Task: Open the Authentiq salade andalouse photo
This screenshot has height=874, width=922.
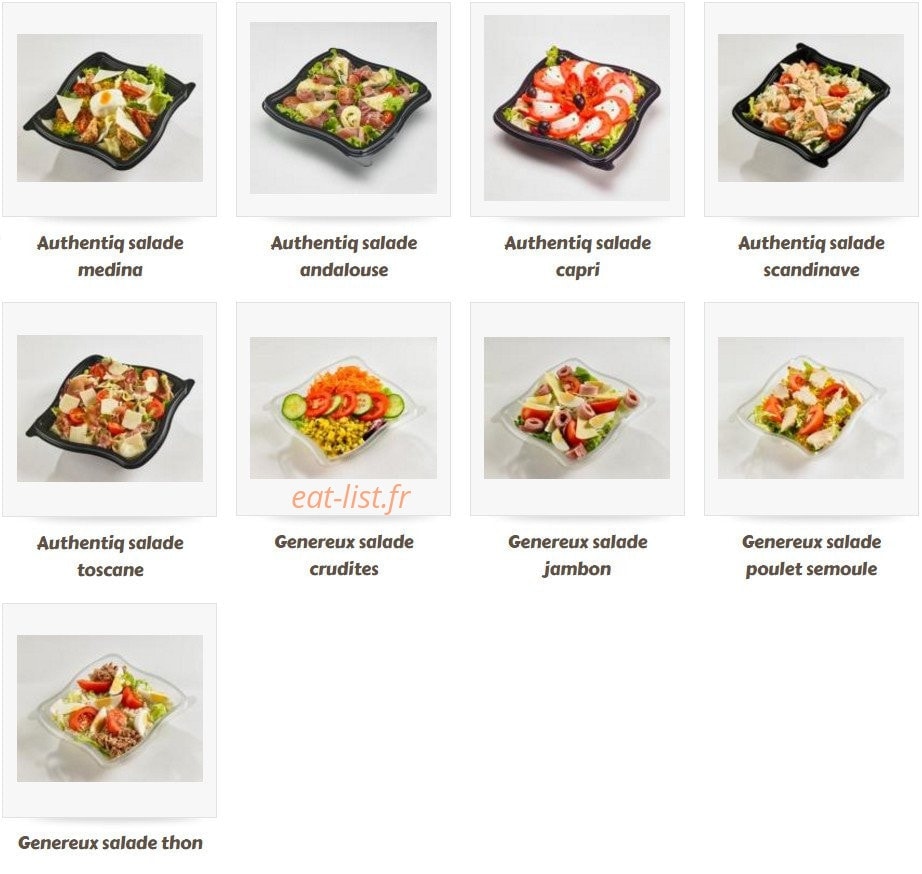Action: pos(343,108)
